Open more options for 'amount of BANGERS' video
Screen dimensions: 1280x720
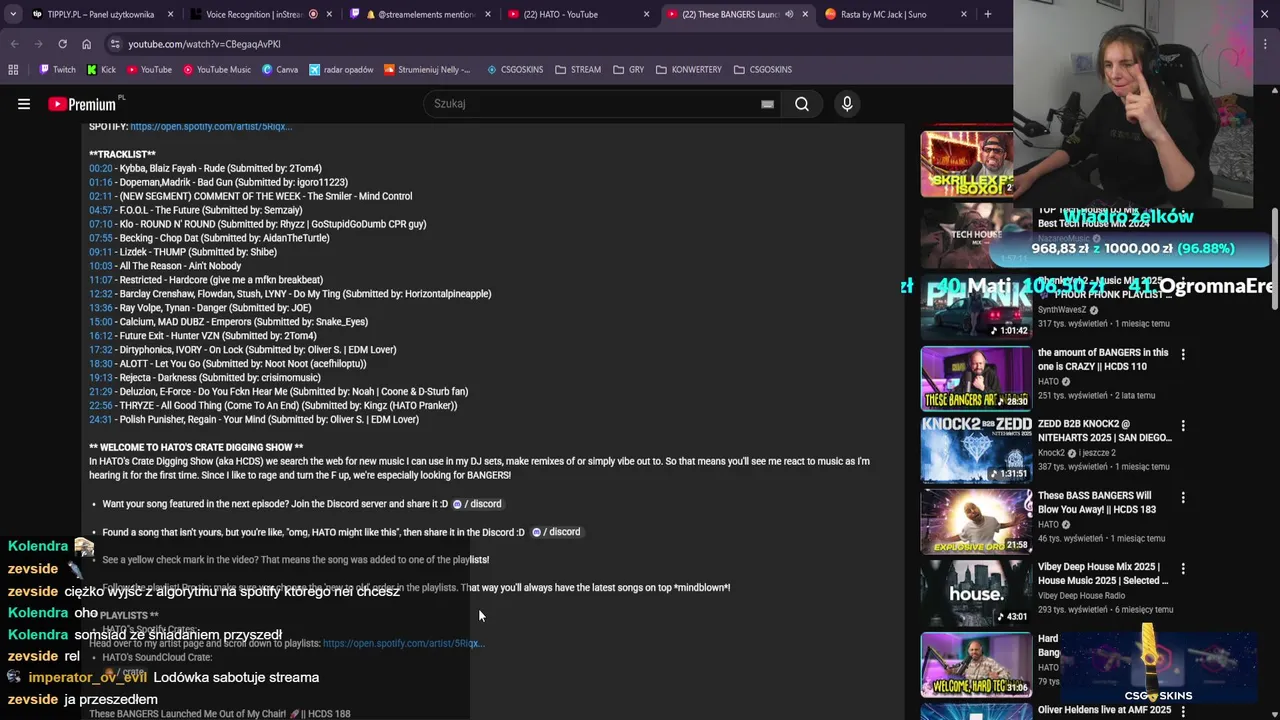tap(1183, 354)
